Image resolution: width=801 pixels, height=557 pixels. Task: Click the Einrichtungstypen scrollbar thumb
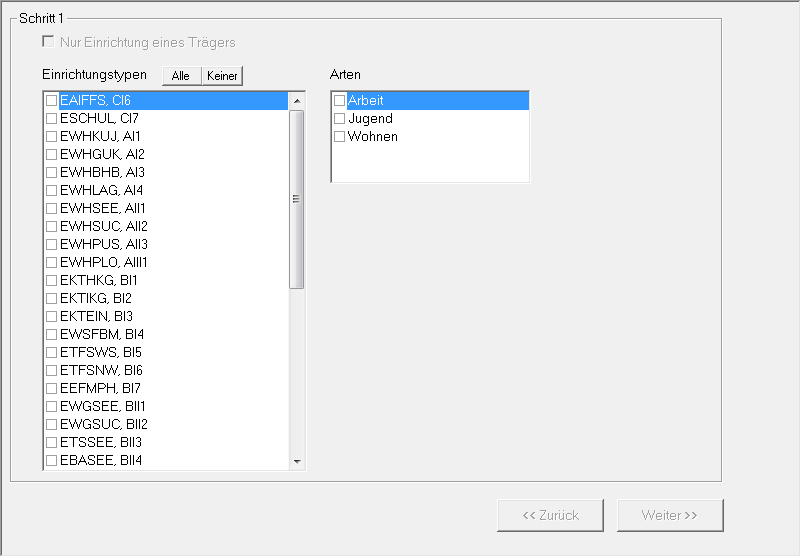click(x=296, y=198)
